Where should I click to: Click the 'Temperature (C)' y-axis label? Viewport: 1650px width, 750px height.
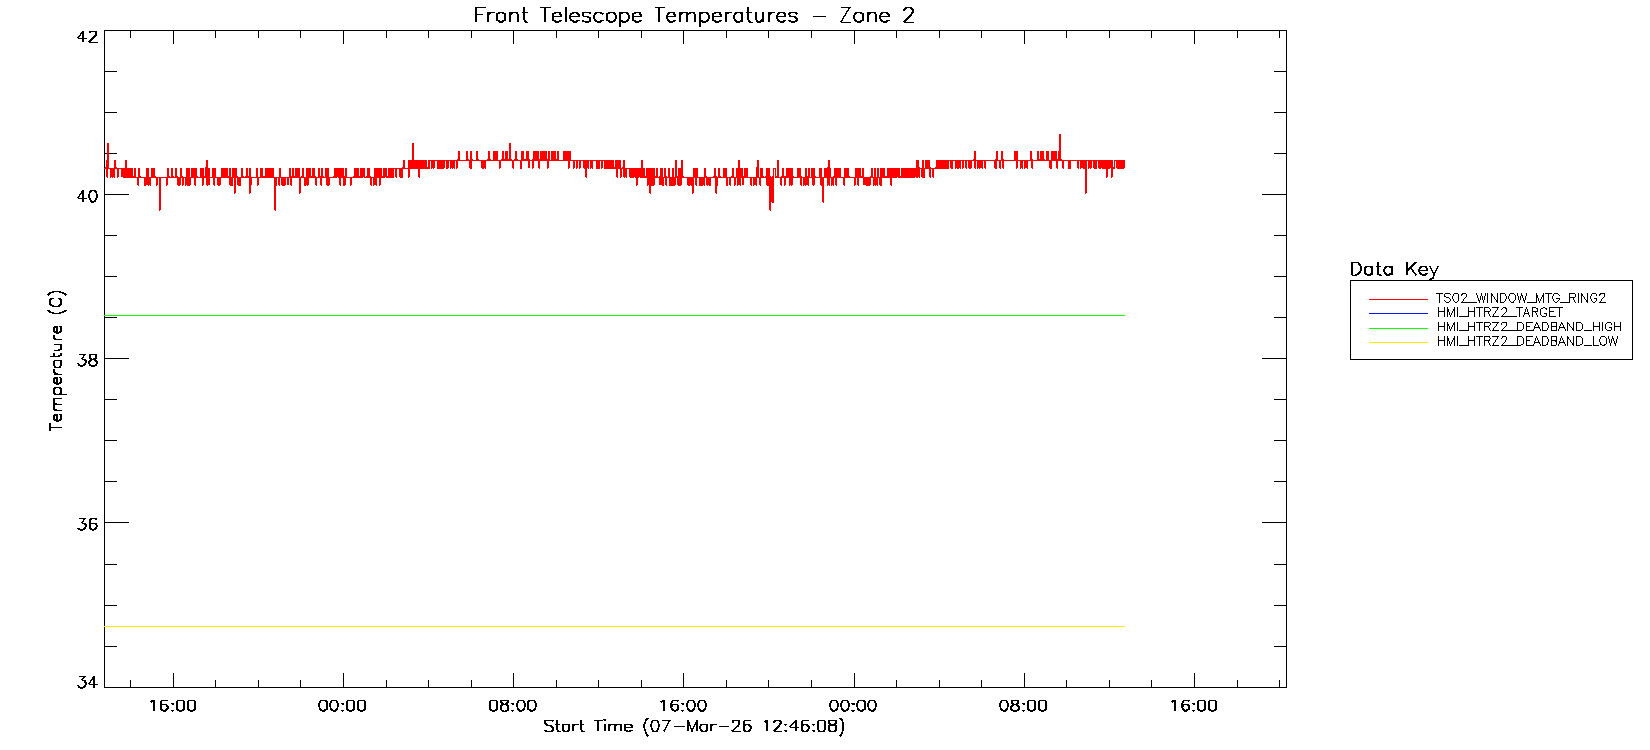(x=56, y=361)
